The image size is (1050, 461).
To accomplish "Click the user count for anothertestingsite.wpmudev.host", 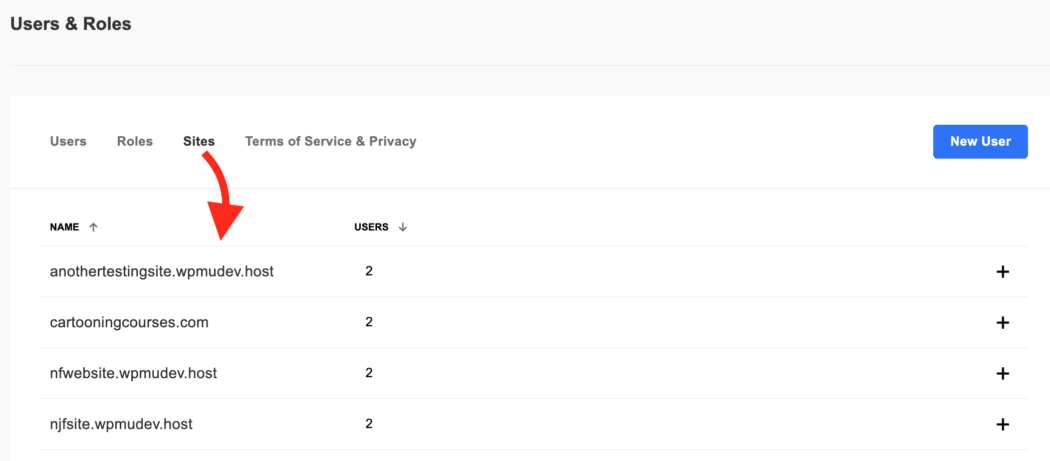I will click(x=369, y=271).
